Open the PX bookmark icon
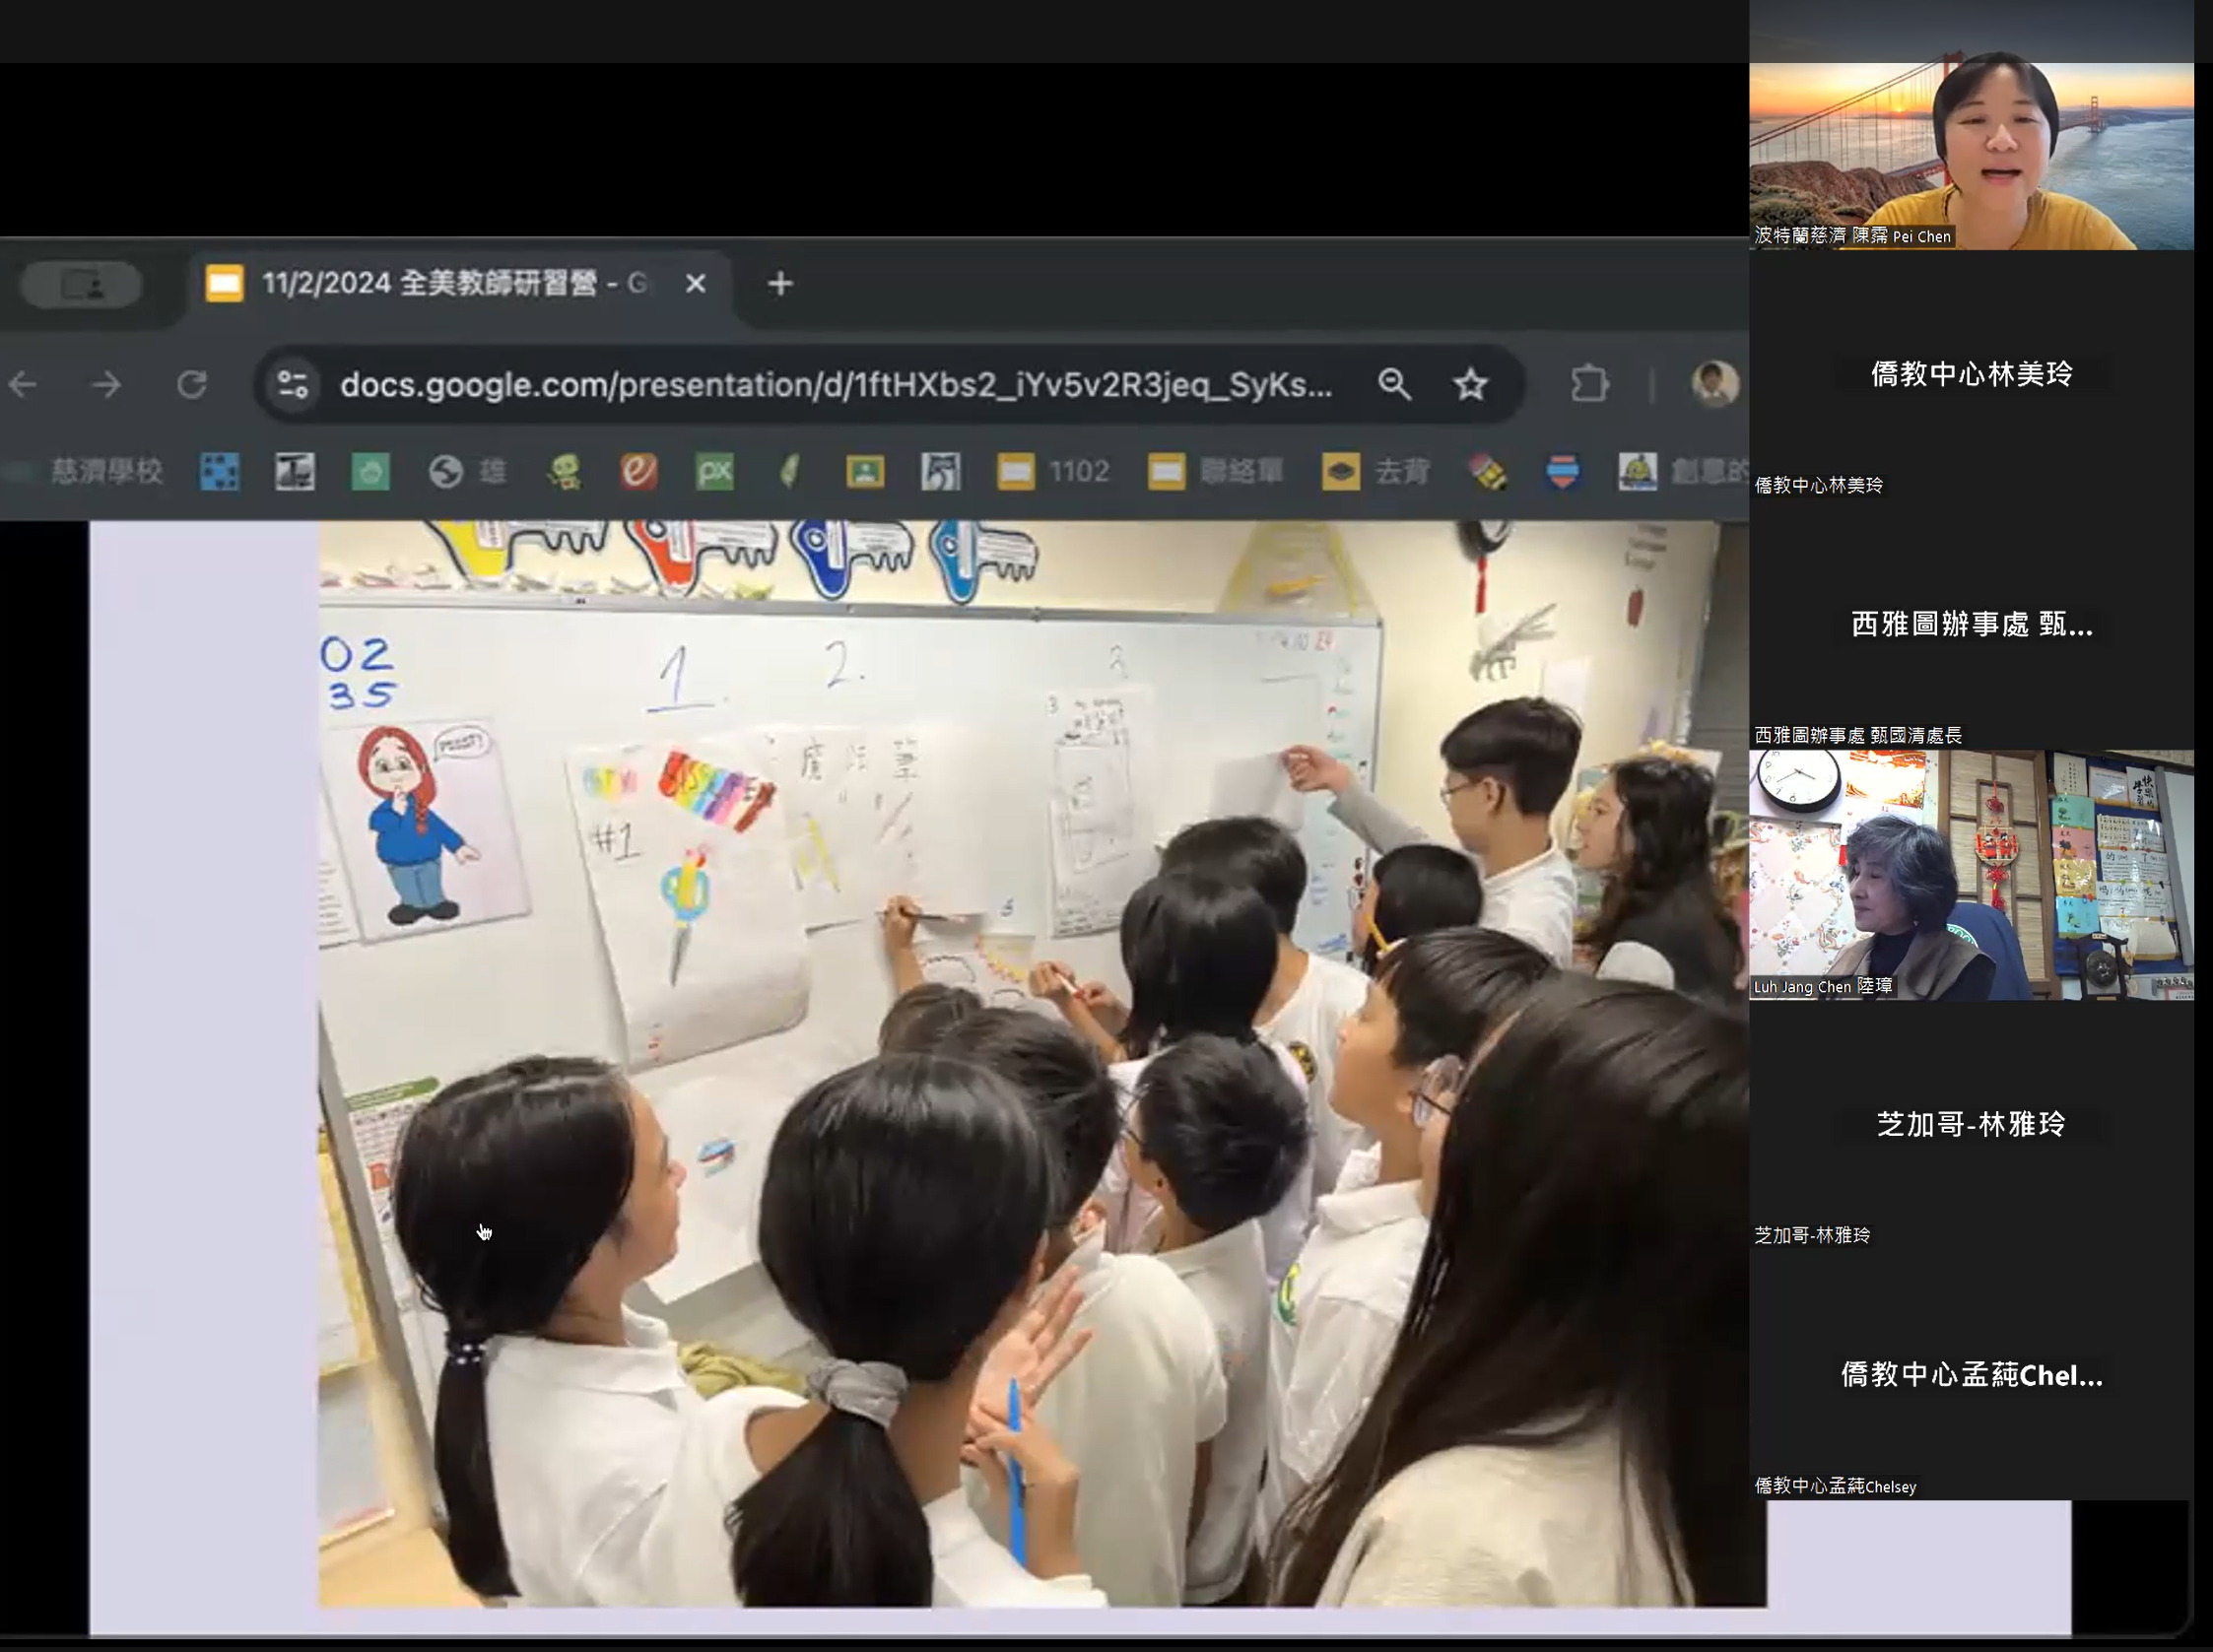 [714, 471]
